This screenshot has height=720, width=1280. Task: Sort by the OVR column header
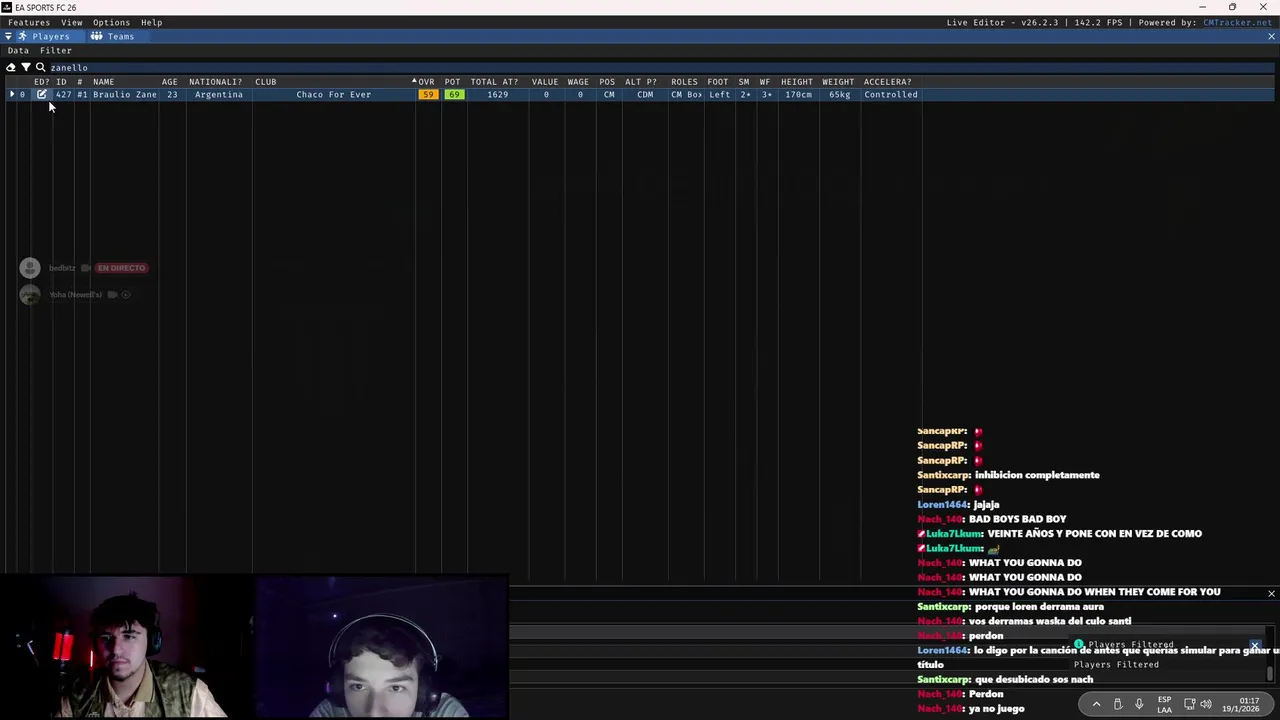(x=426, y=82)
